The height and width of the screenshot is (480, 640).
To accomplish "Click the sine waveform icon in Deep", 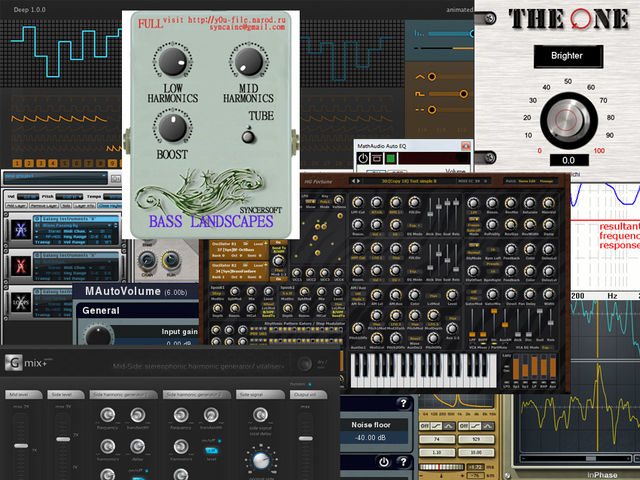I will click(420, 77).
